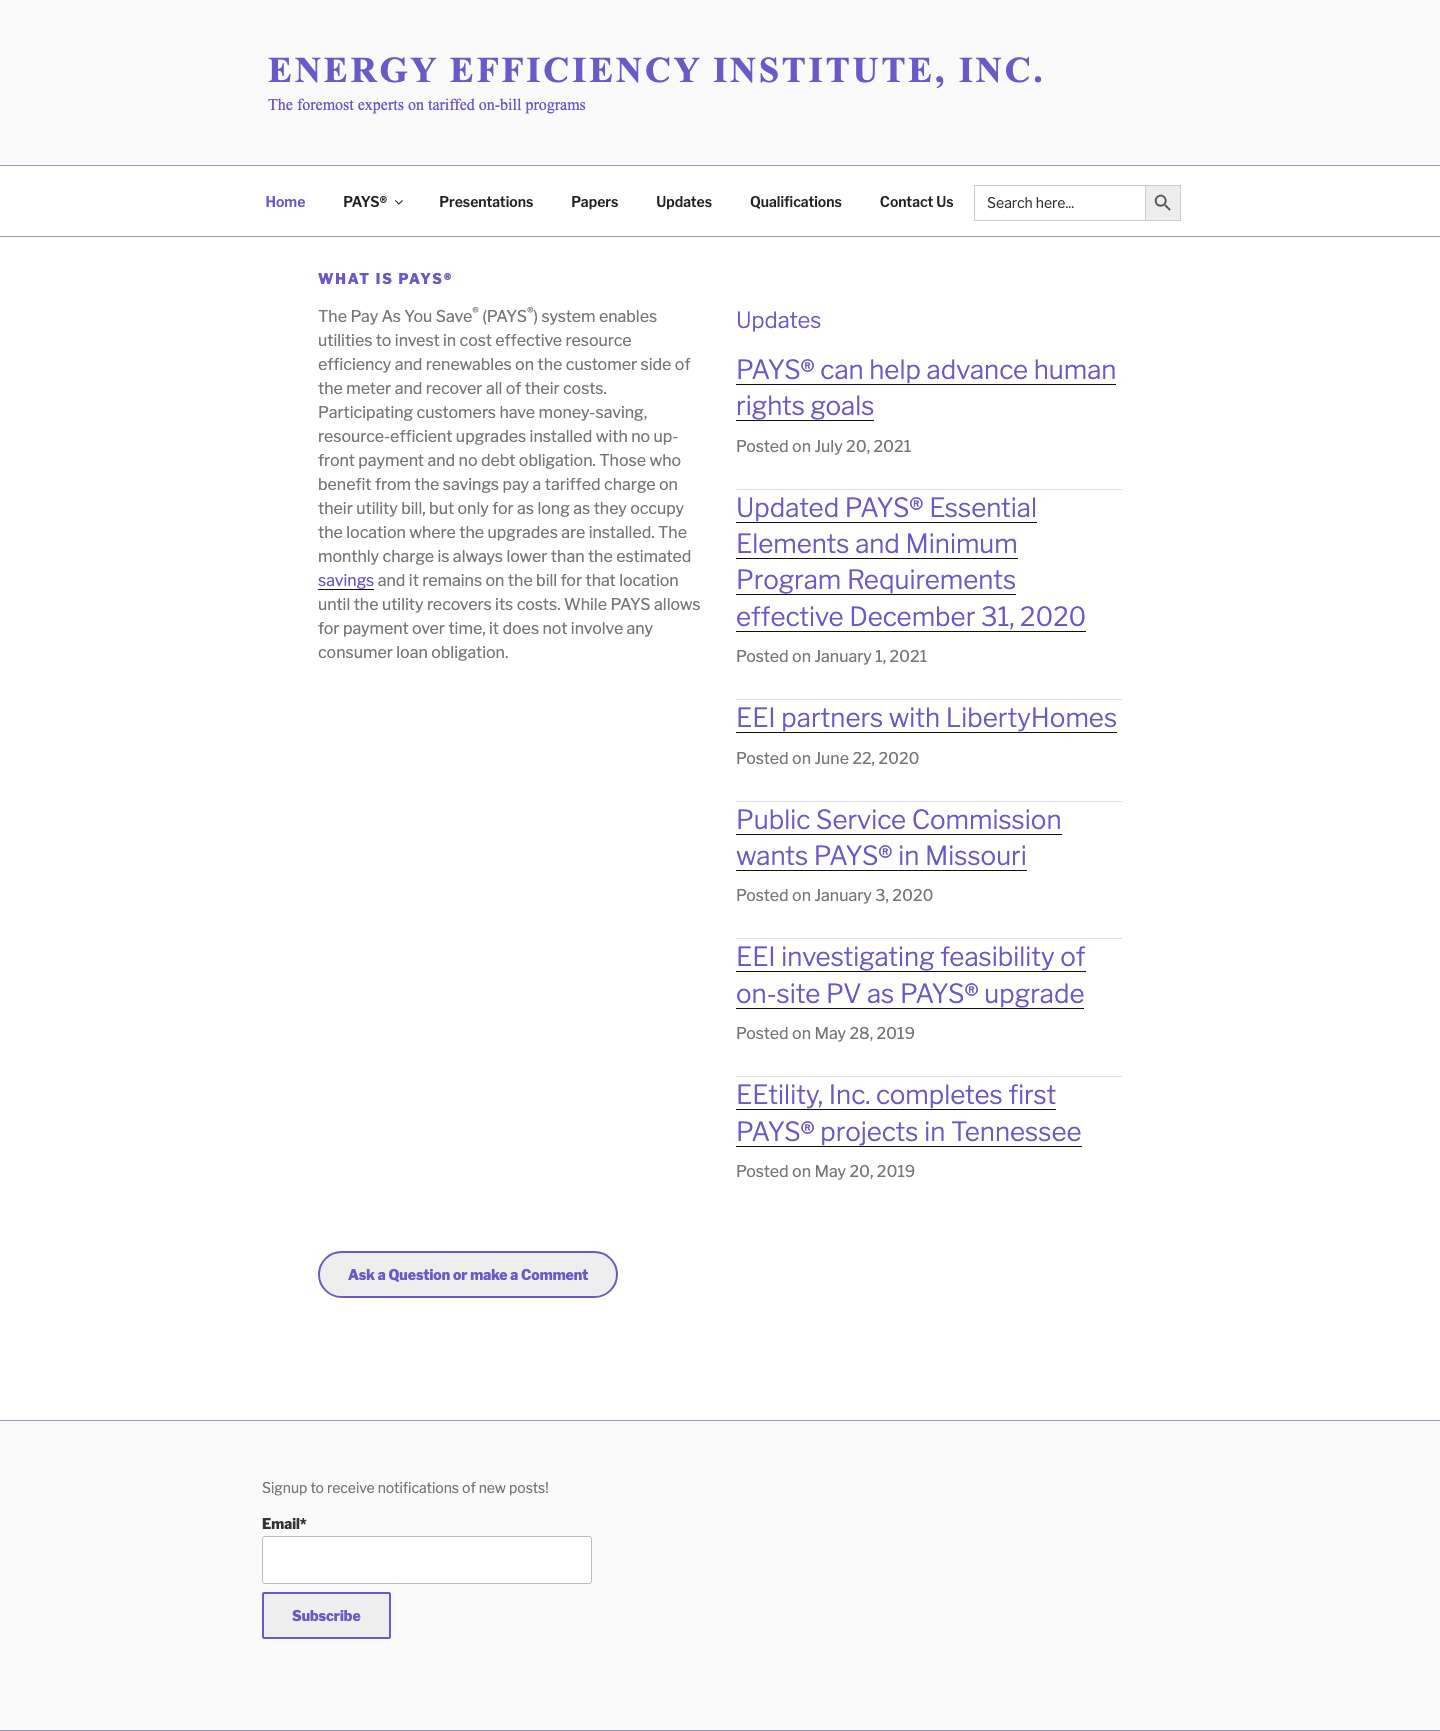Click 'Signup to receive notifications' text
1440x1731 pixels.
[405, 1488]
